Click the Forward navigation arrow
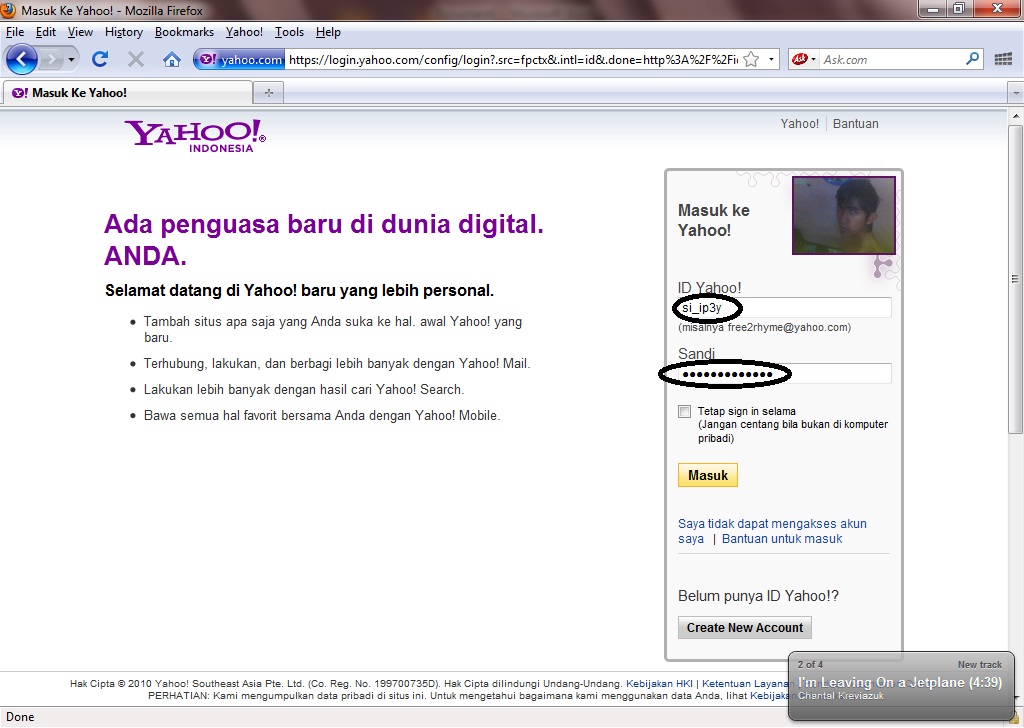The image size is (1024, 728). (x=51, y=59)
